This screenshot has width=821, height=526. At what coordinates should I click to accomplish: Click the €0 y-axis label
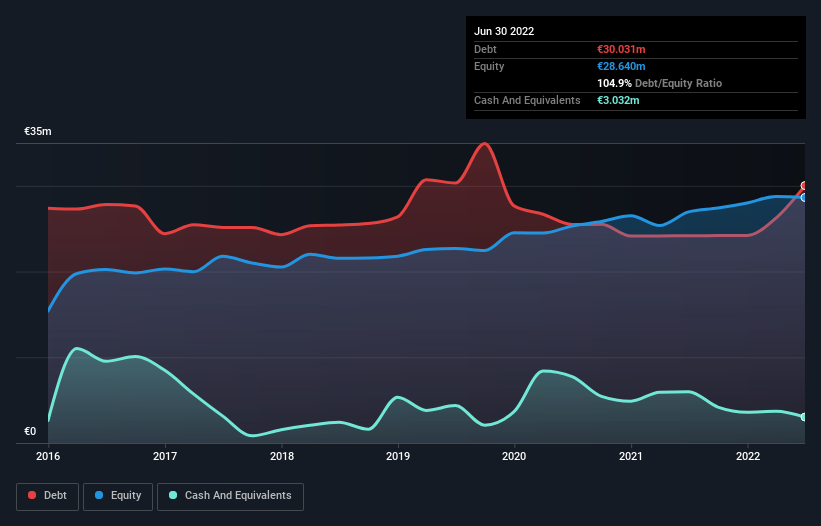[30, 431]
